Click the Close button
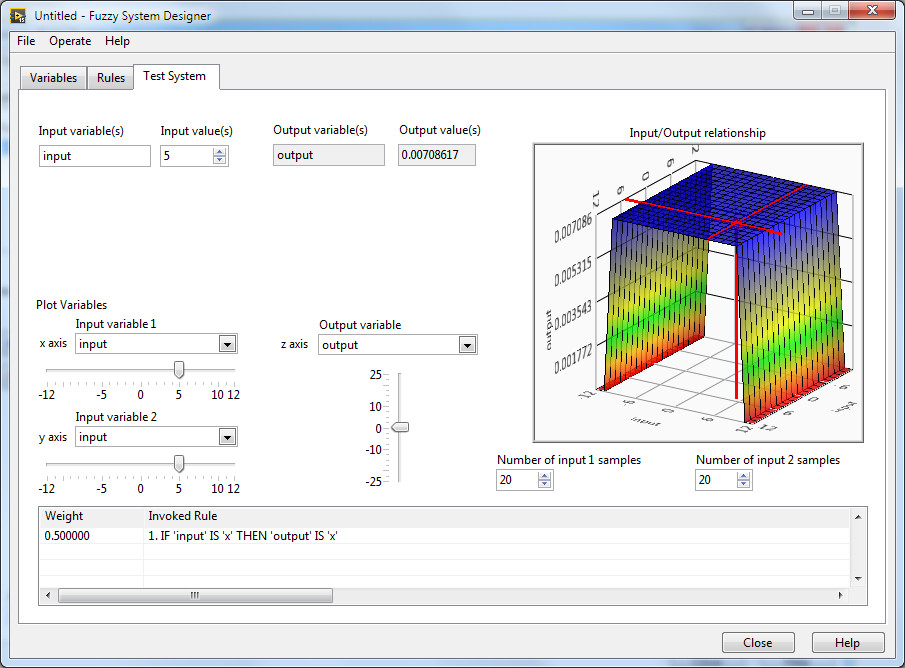Viewport: 905px width, 668px height. point(758,643)
